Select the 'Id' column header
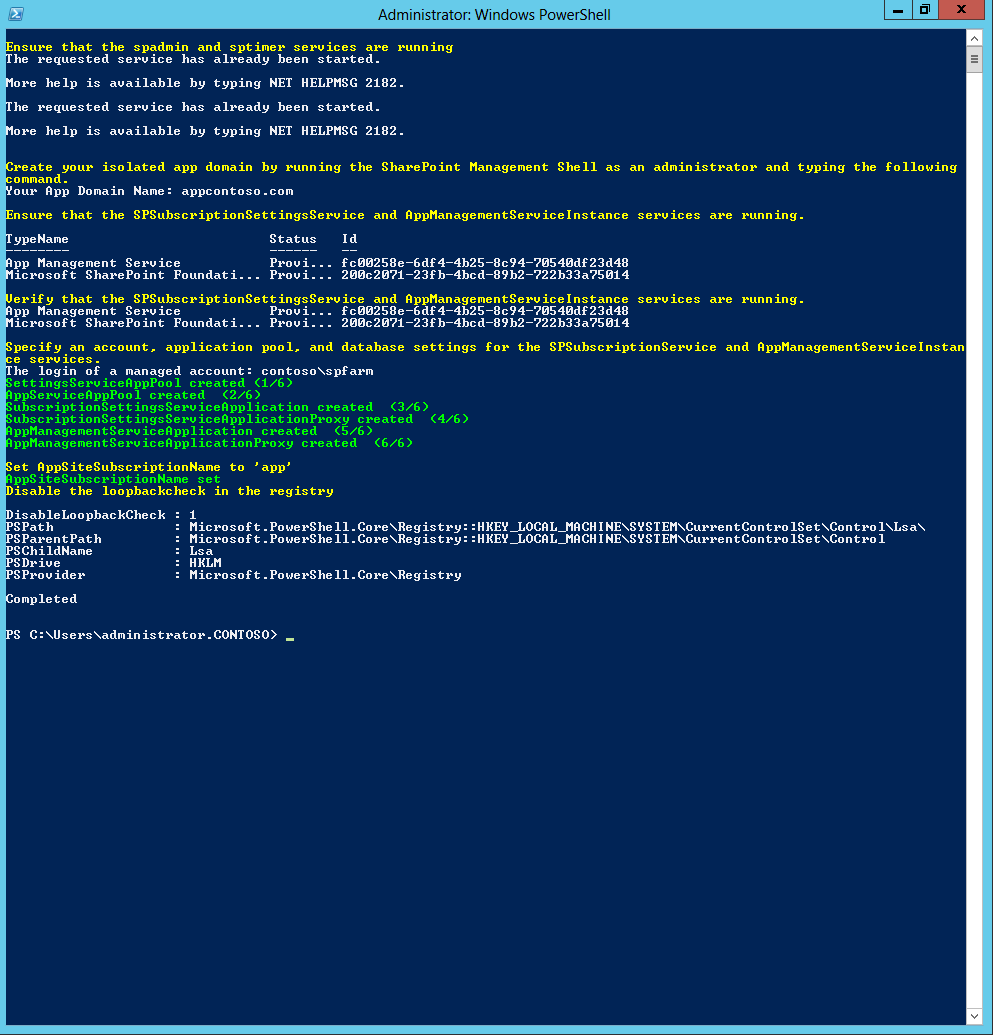Image resolution: width=993 pixels, height=1035 pixels. 349,239
